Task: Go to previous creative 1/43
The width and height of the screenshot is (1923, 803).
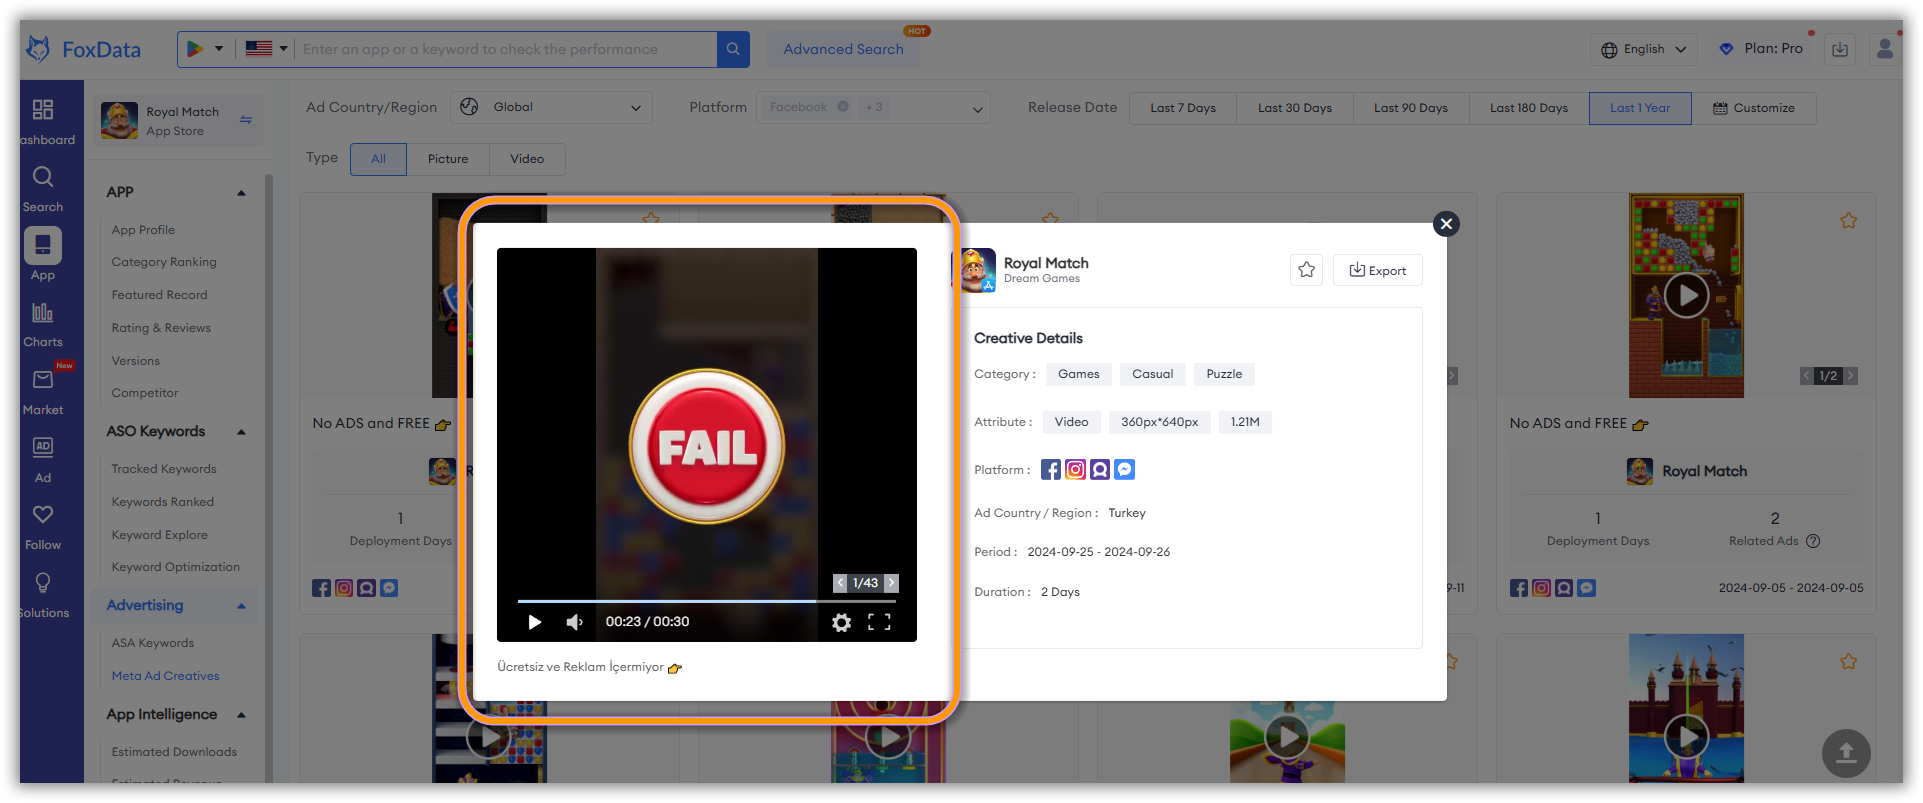Action: click(841, 583)
